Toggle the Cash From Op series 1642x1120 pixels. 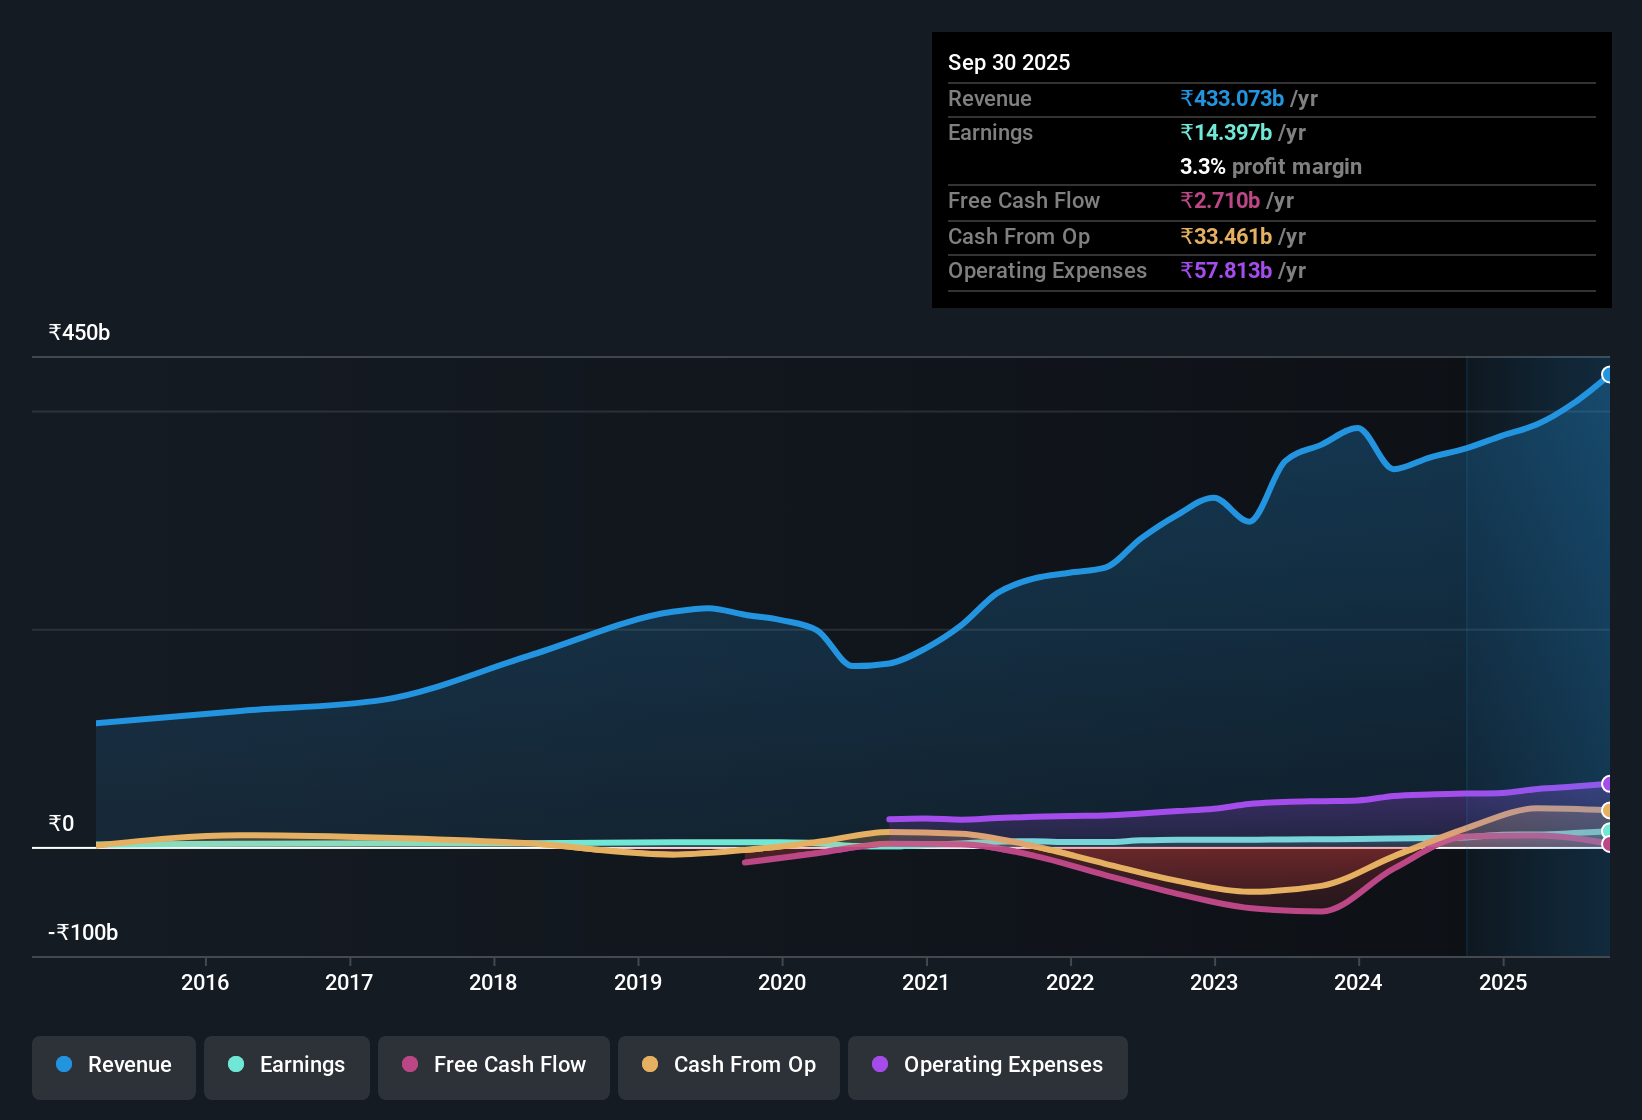728,1065
